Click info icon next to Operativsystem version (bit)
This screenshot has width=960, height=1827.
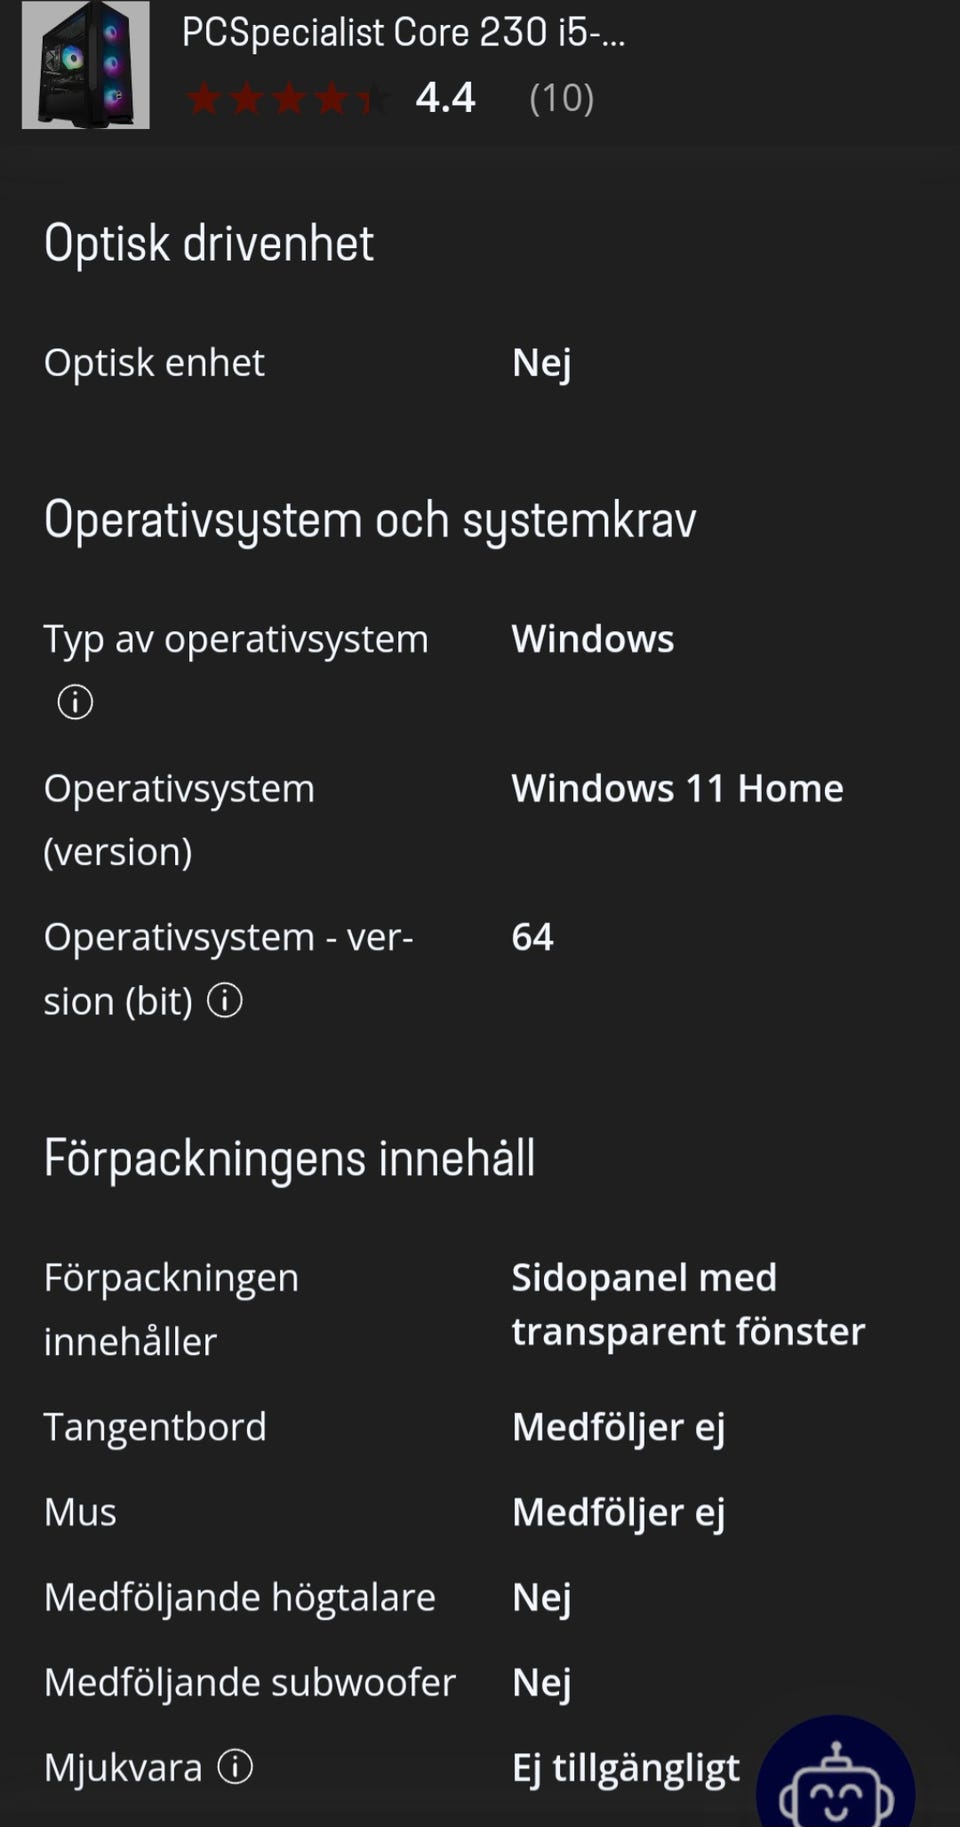tap(225, 1000)
